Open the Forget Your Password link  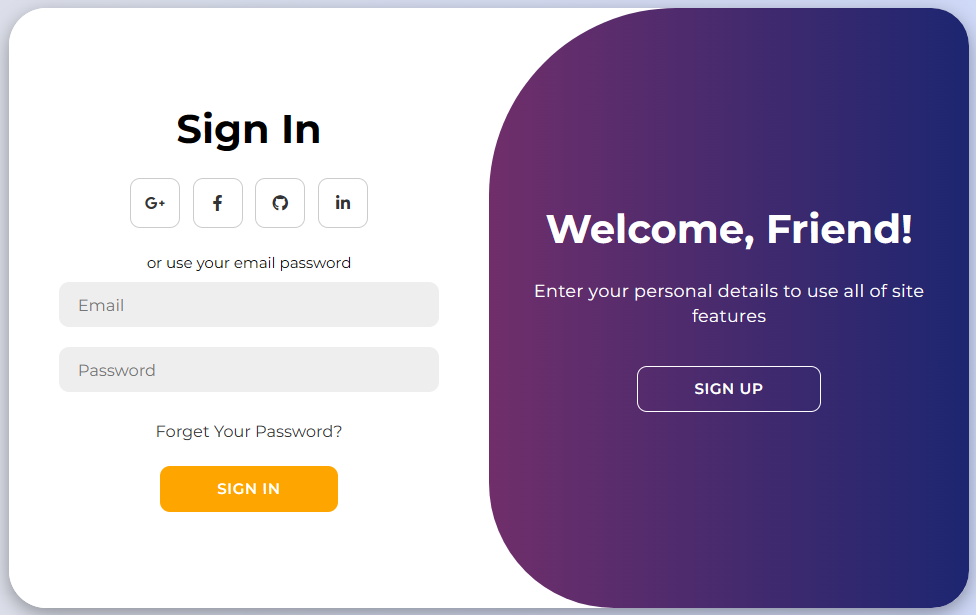249,432
